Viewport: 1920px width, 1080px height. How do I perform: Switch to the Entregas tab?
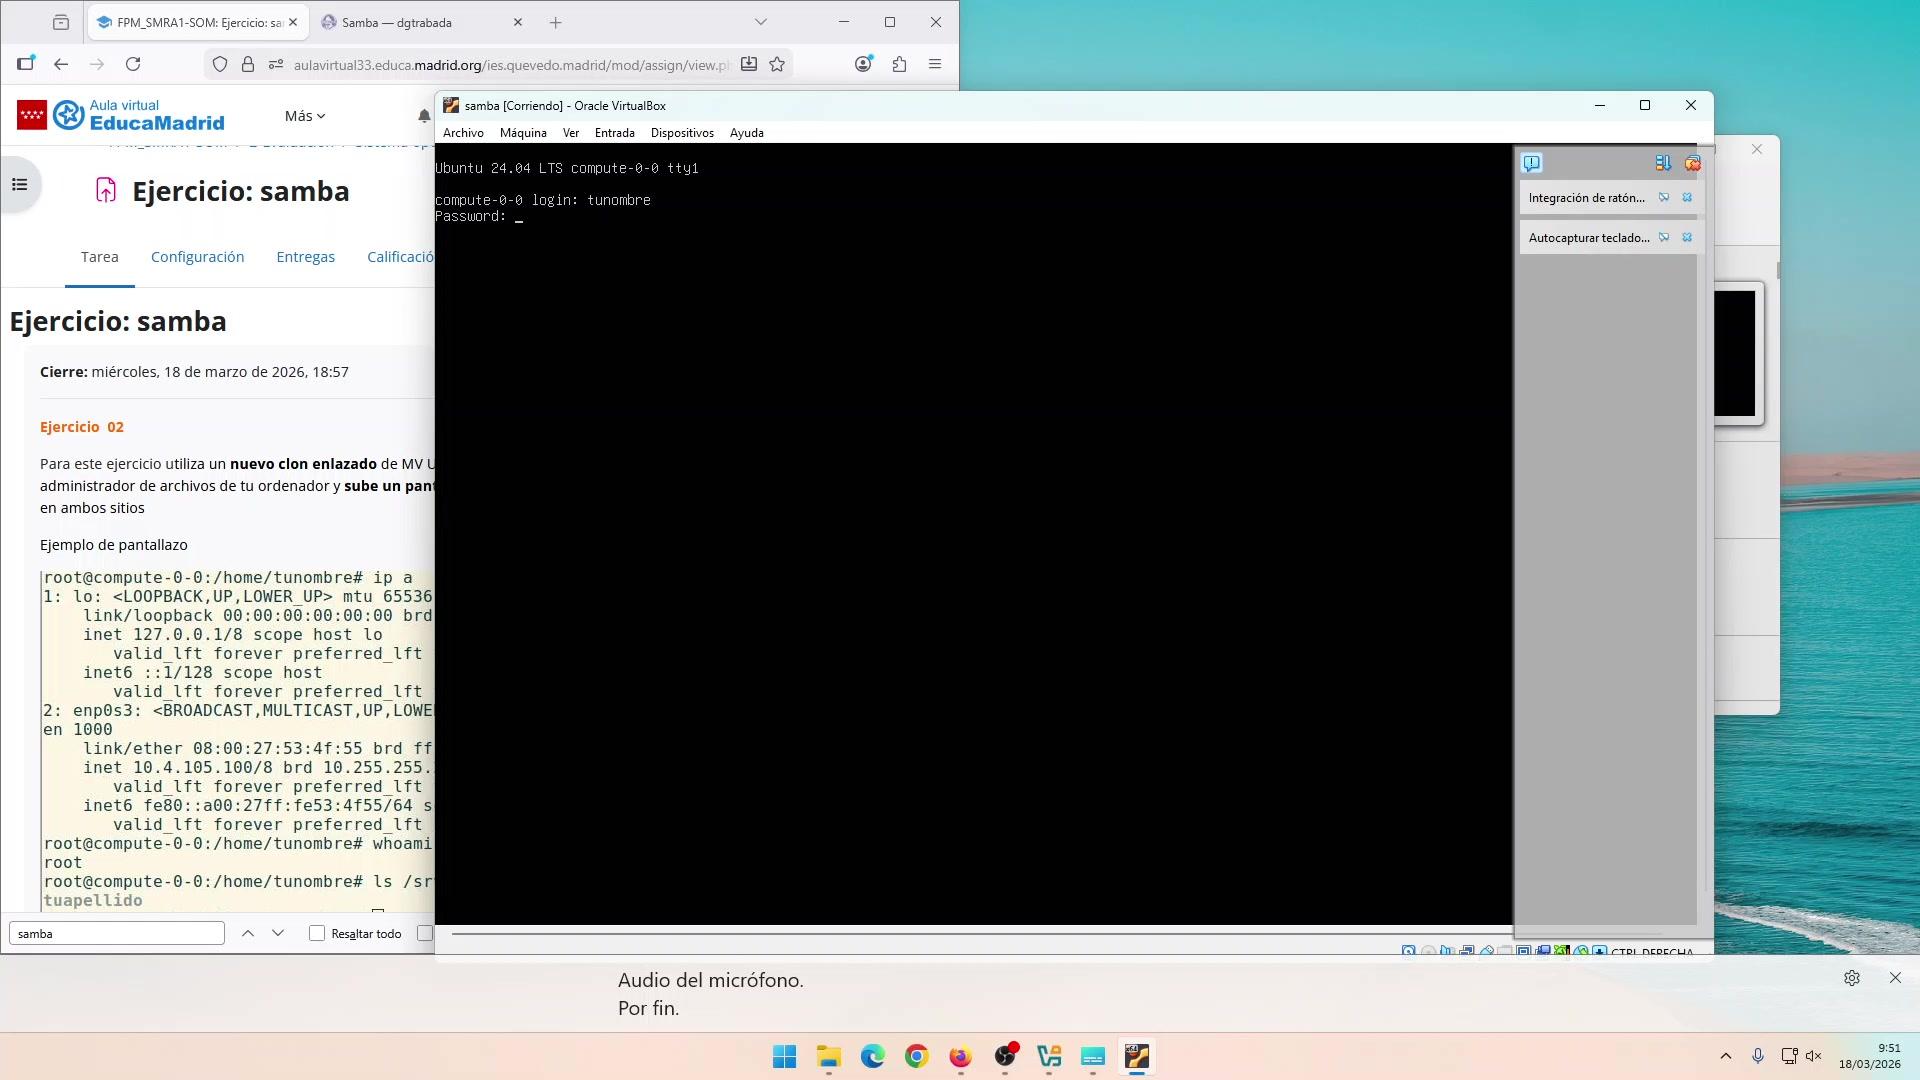305,257
